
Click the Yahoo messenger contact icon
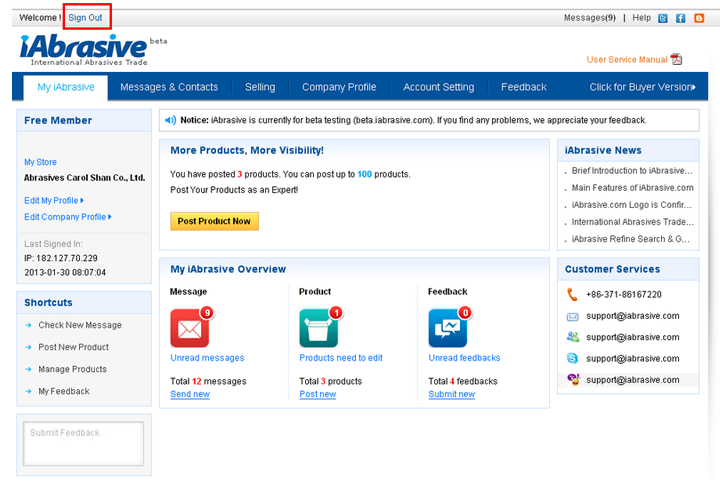[573, 379]
